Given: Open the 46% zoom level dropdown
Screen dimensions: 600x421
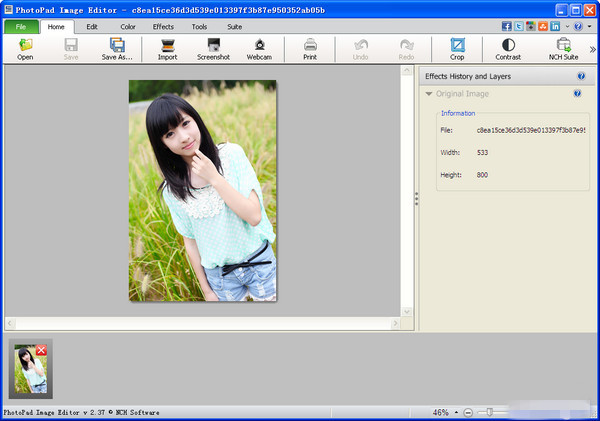Looking at the screenshot, I should [x=456, y=412].
